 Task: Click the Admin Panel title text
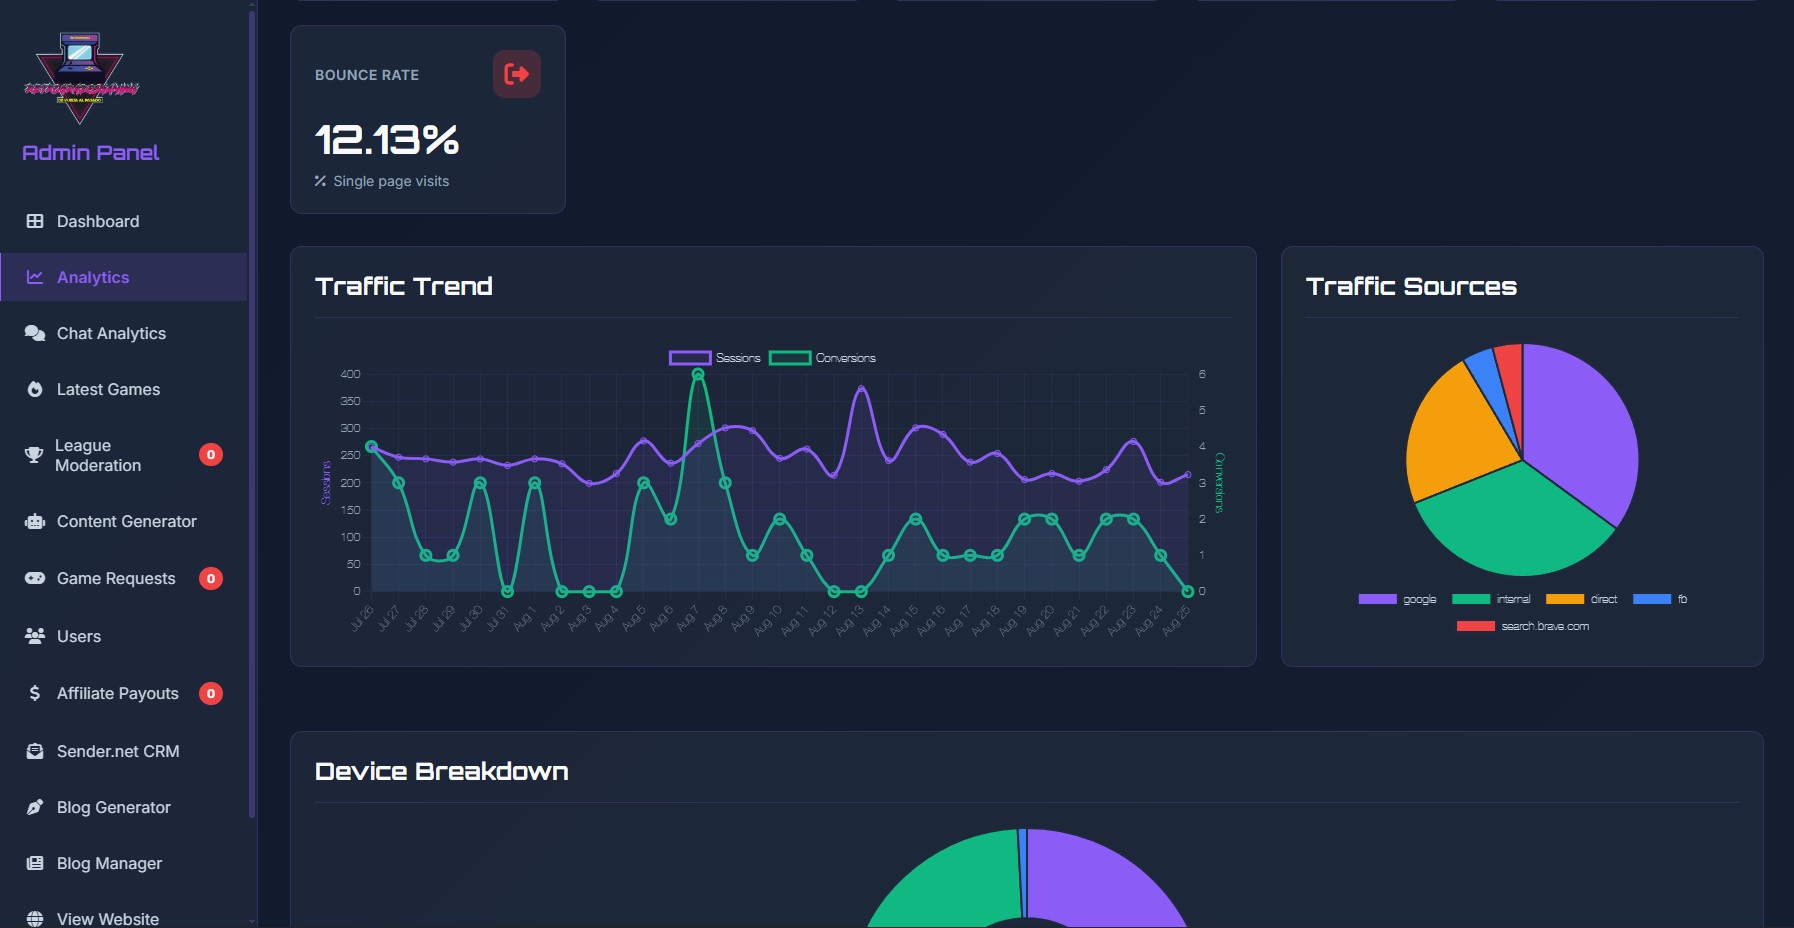(x=91, y=153)
